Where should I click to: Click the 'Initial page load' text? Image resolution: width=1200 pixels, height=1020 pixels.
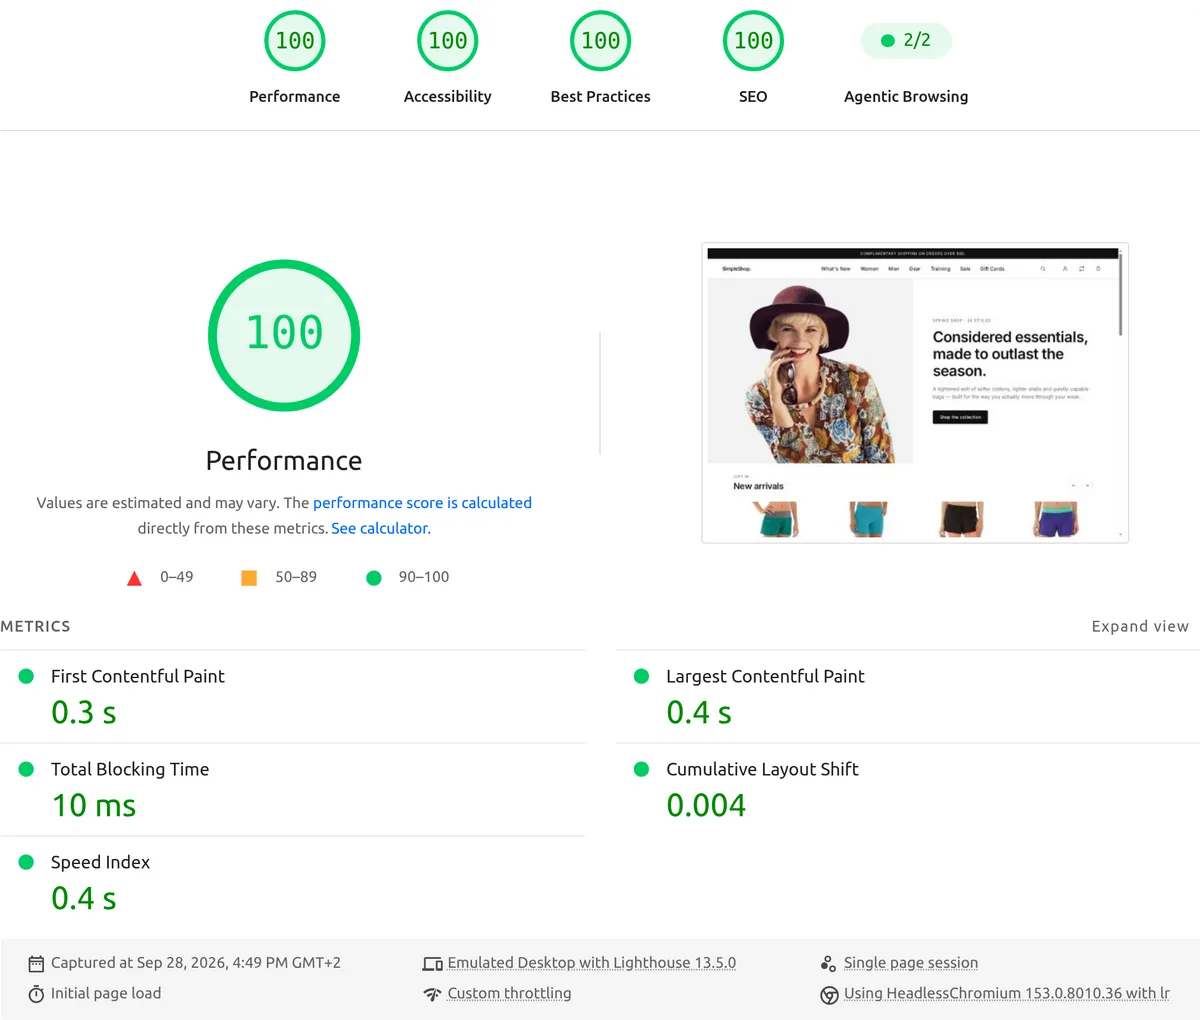coord(106,993)
